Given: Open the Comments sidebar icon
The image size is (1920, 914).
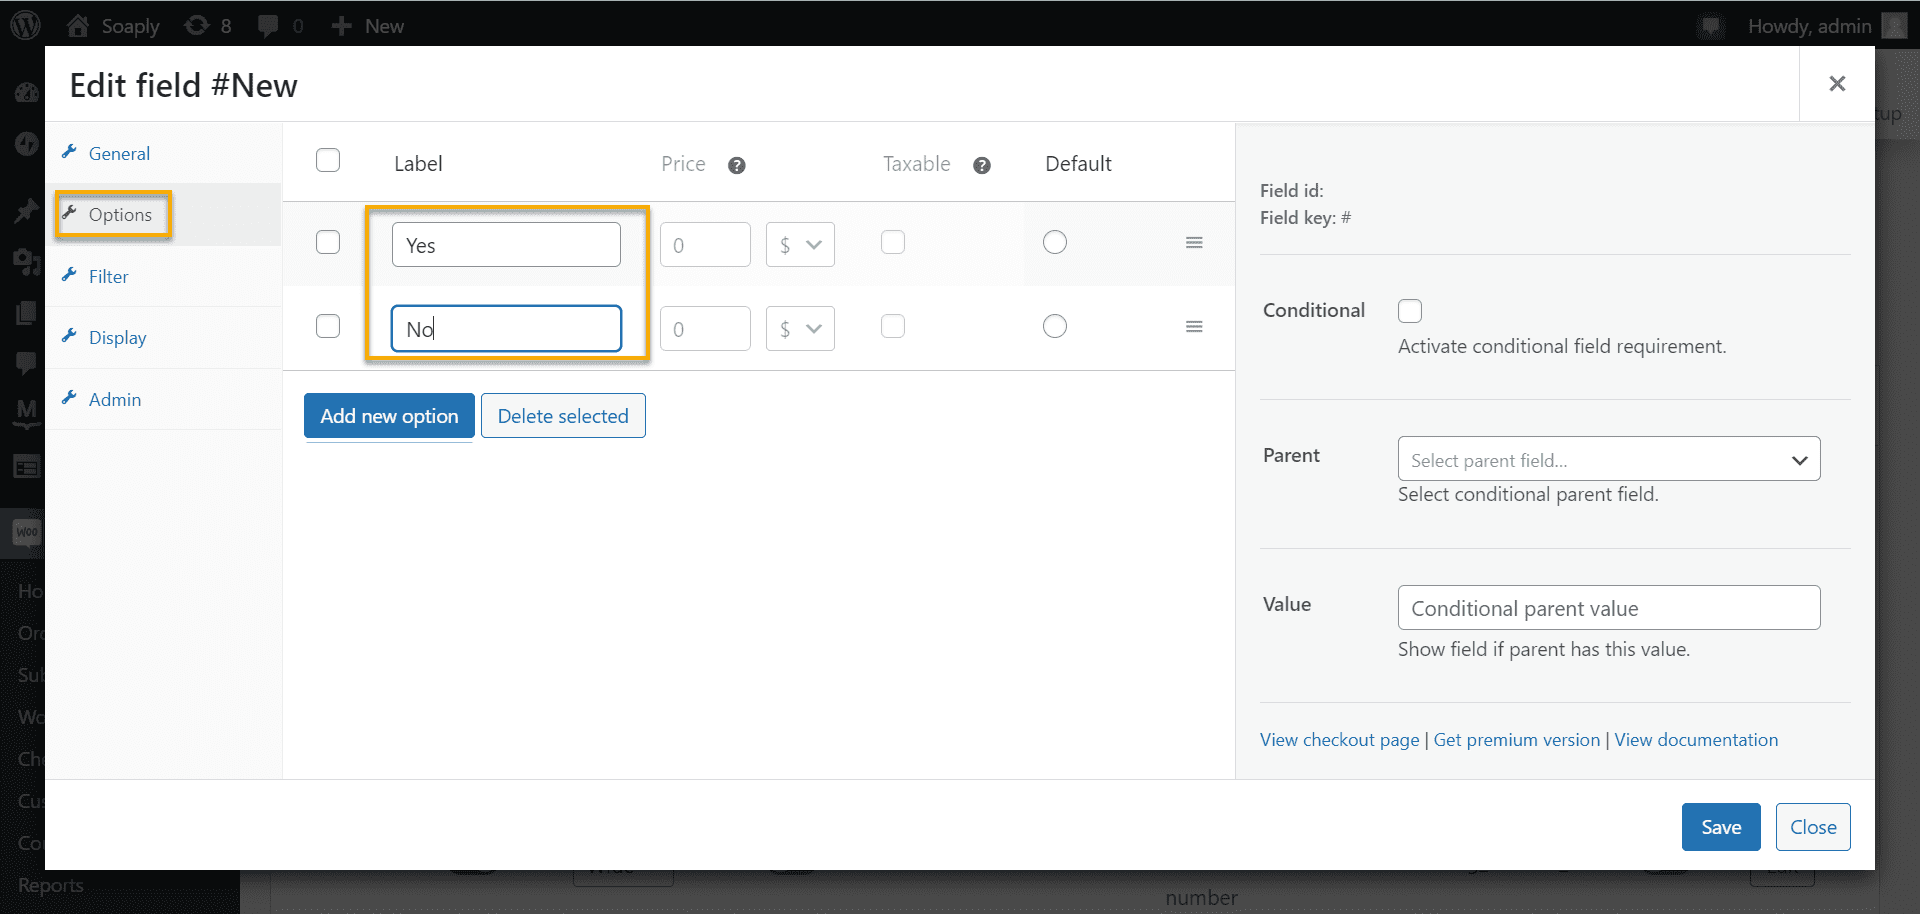Looking at the screenshot, I should pos(26,363).
